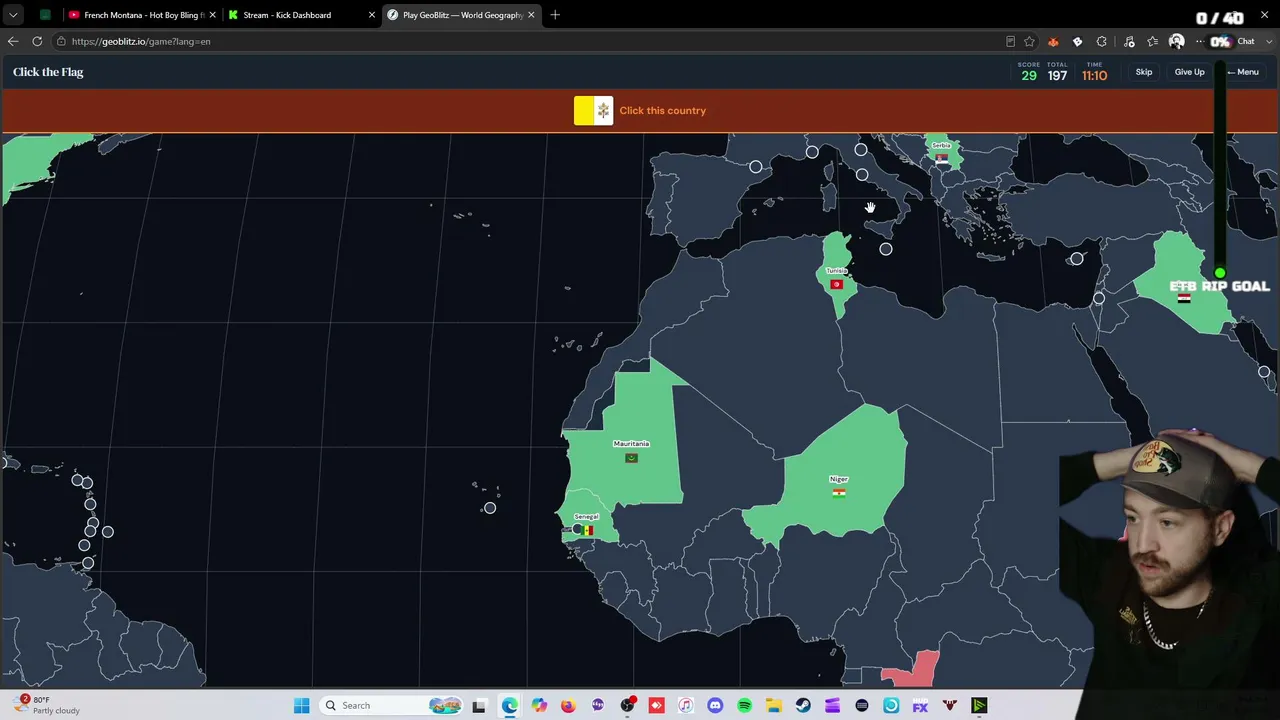Viewport: 1280px width, 720px height.
Task: Open the GeoBlitz Menu
Action: 1243,72
